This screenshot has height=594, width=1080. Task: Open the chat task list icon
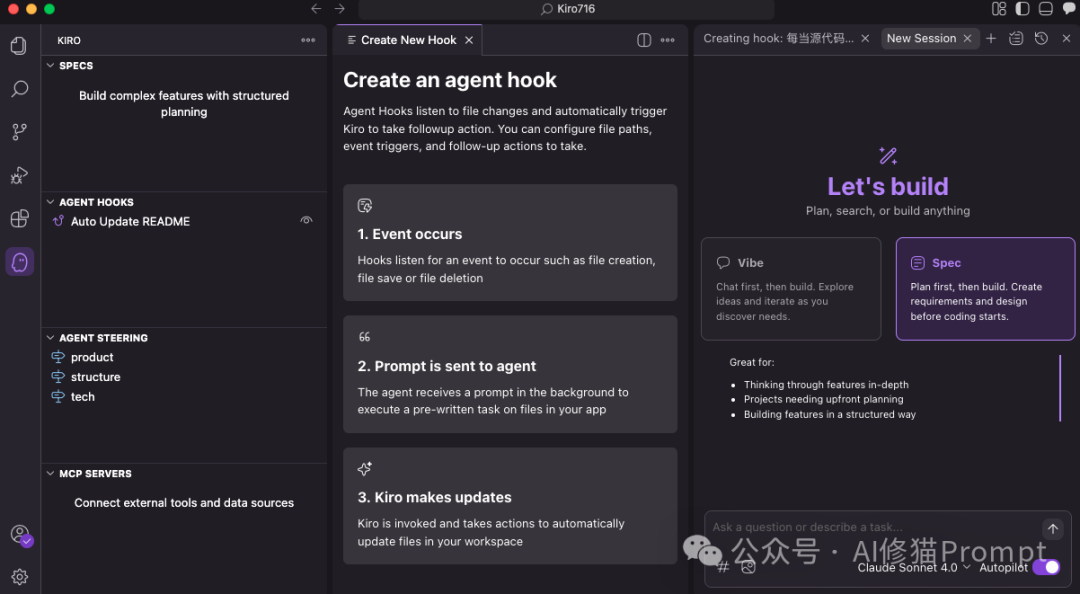[x=1016, y=39]
